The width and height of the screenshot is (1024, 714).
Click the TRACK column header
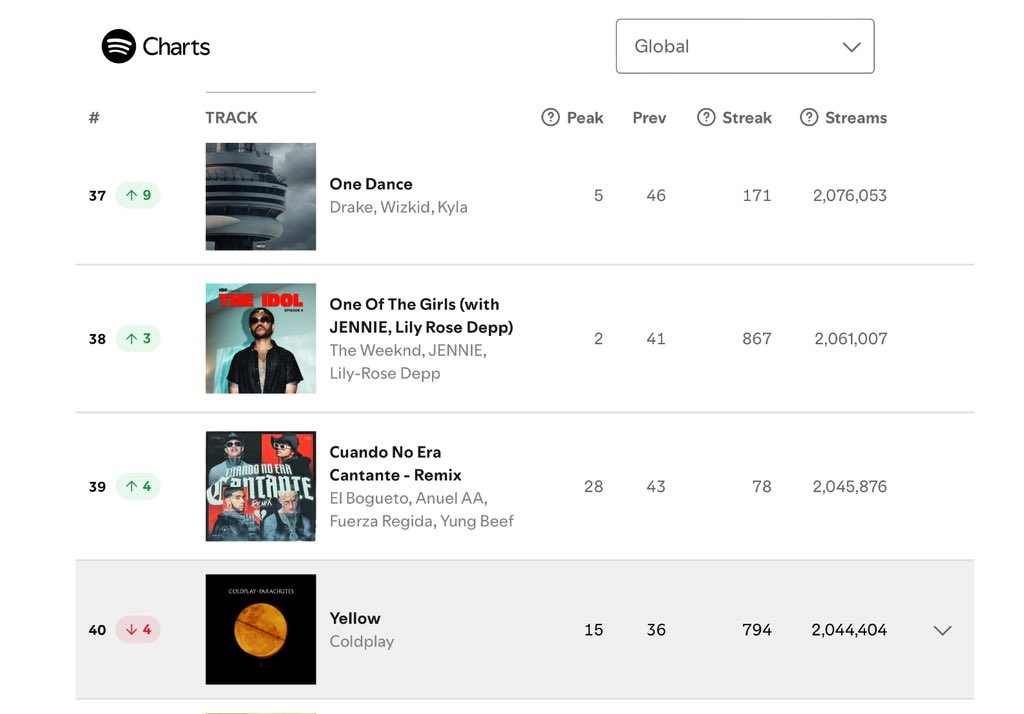pyautogui.click(x=231, y=118)
